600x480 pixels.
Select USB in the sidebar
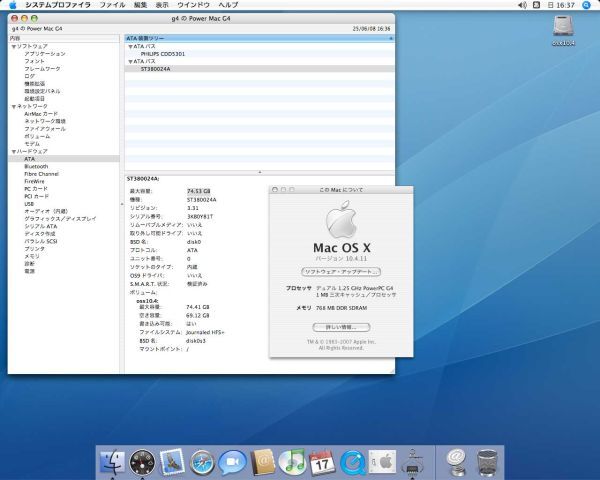29,204
